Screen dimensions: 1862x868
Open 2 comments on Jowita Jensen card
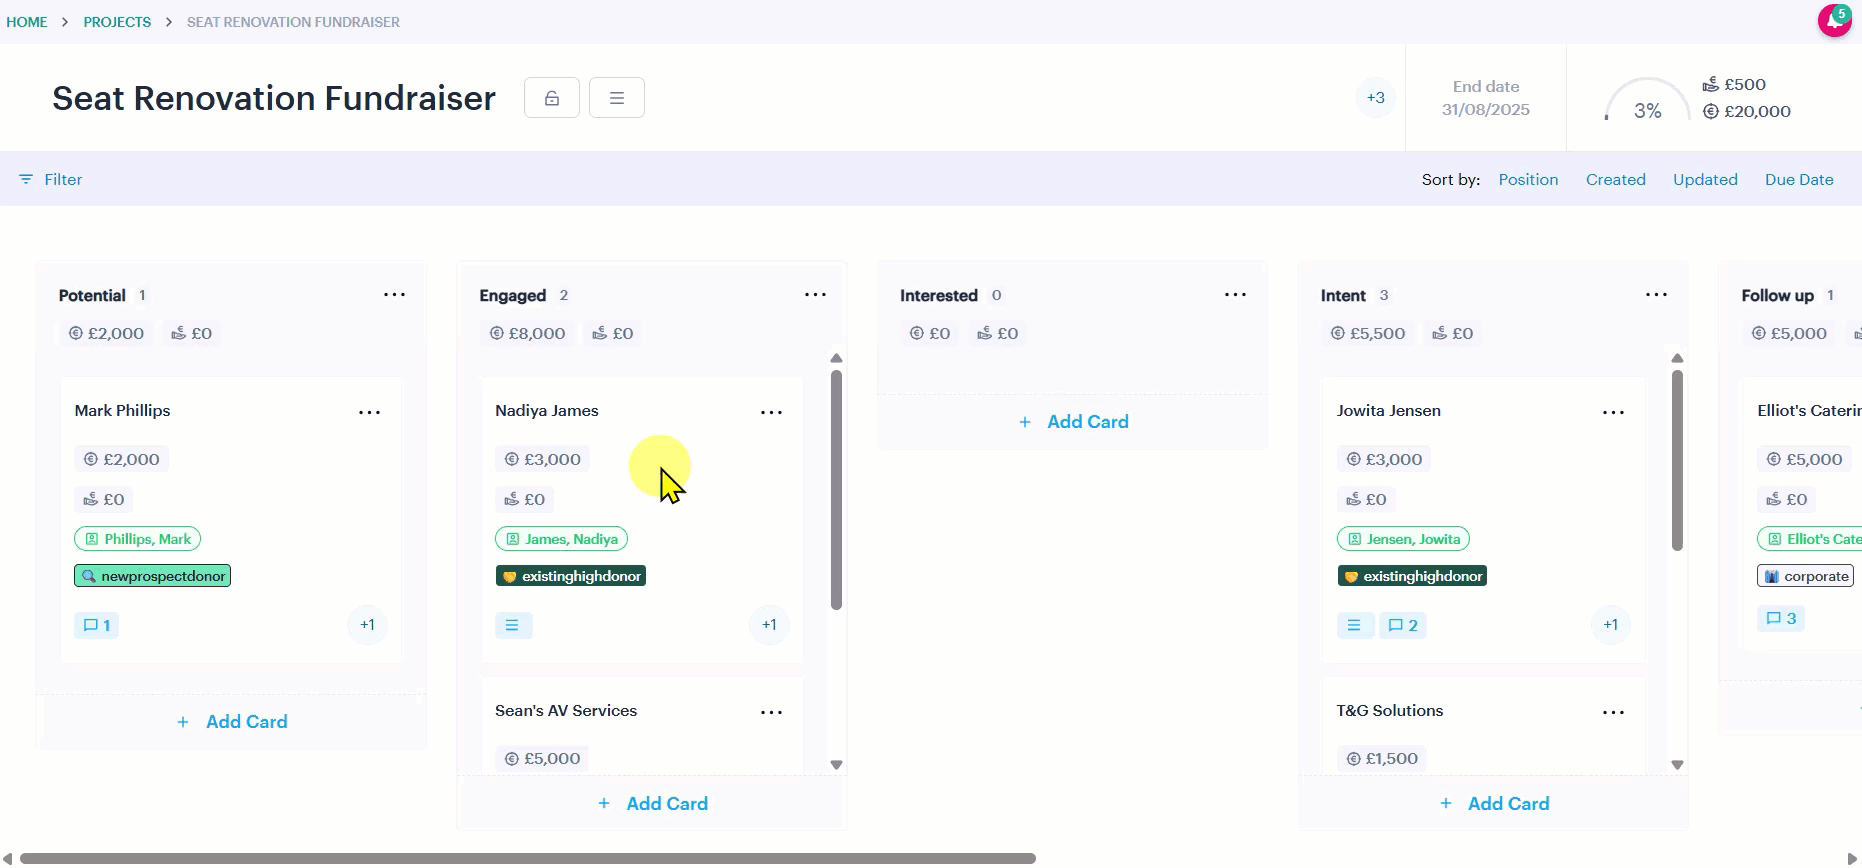pyautogui.click(x=1403, y=625)
